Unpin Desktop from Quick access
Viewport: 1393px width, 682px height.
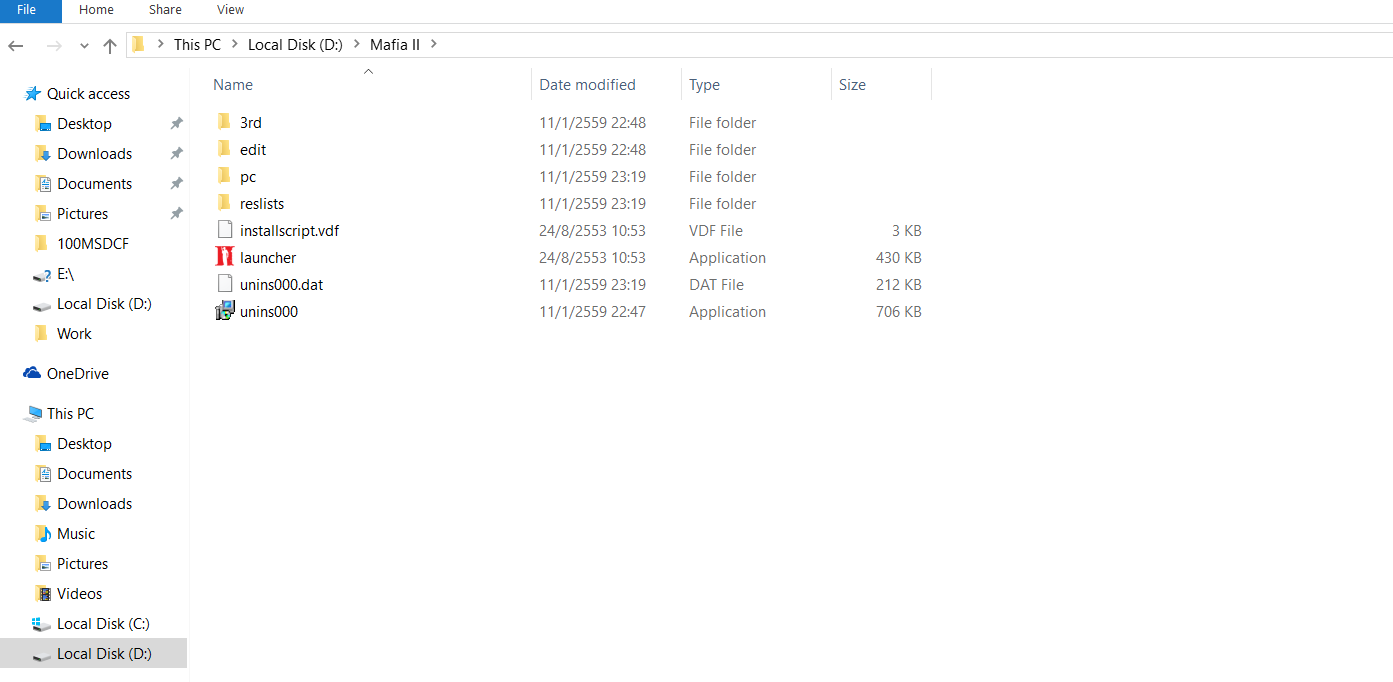(x=176, y=123)
